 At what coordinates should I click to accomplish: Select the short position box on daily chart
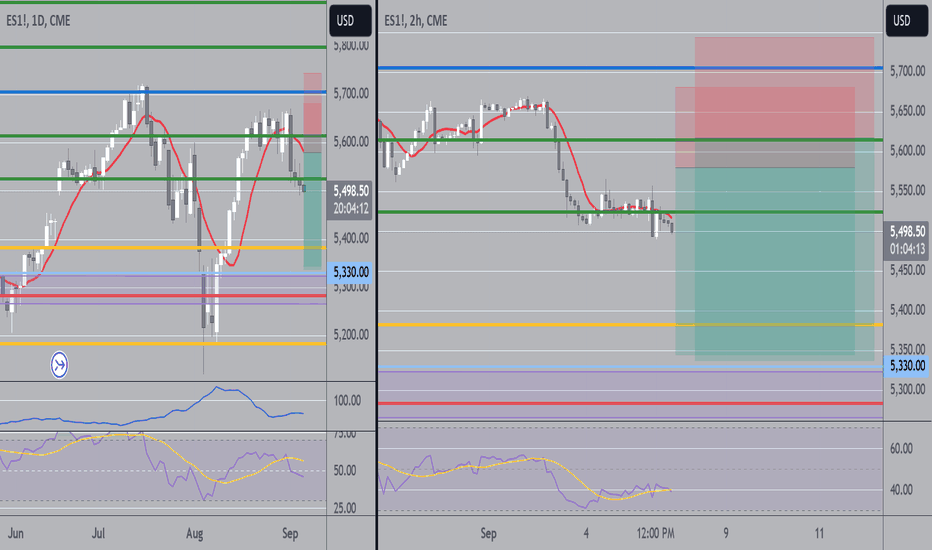click(313, 171)
